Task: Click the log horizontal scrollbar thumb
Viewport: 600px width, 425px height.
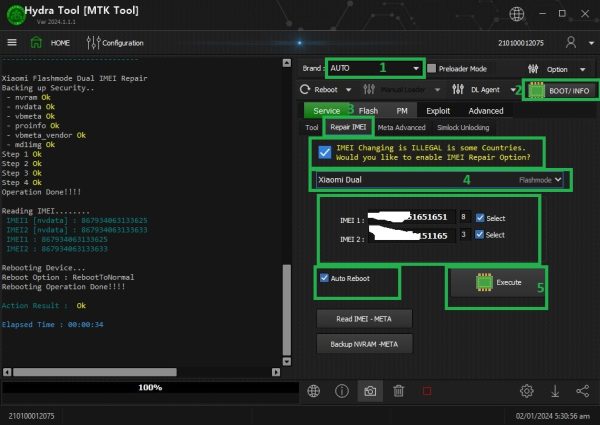Action: point(95,372)
